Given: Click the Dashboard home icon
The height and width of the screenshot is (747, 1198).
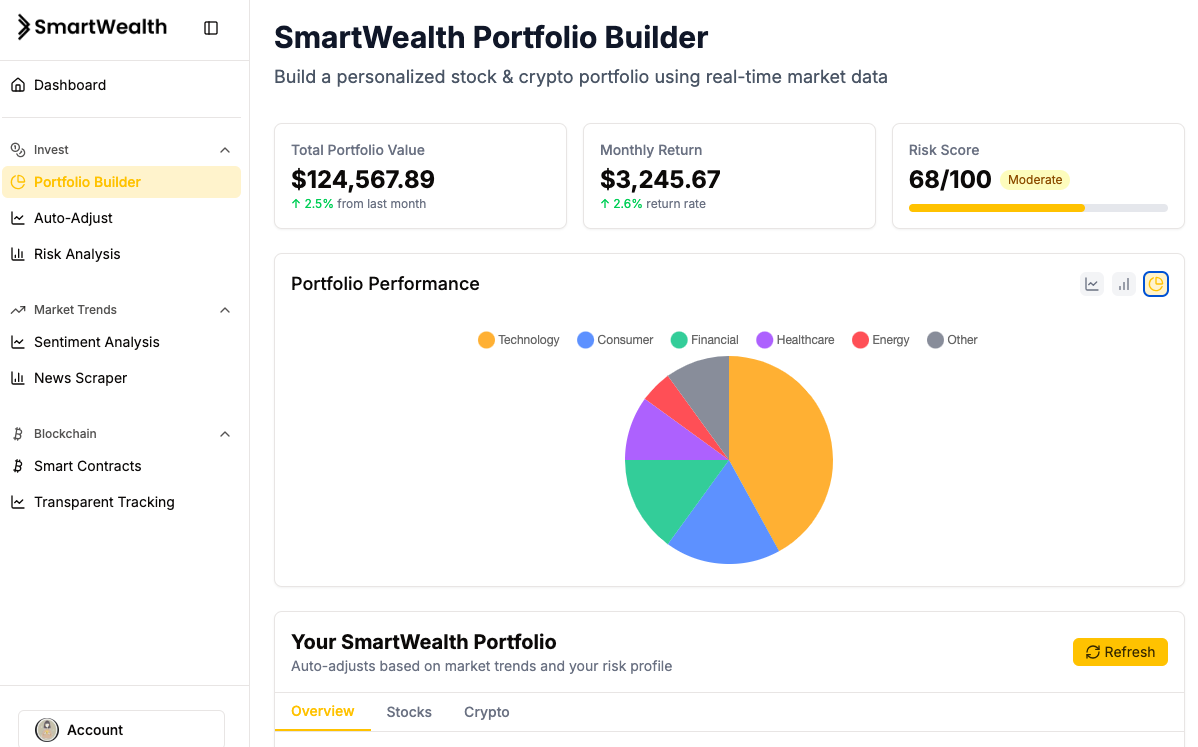Looking at the screenshot, I should click(x=18, y=85).
